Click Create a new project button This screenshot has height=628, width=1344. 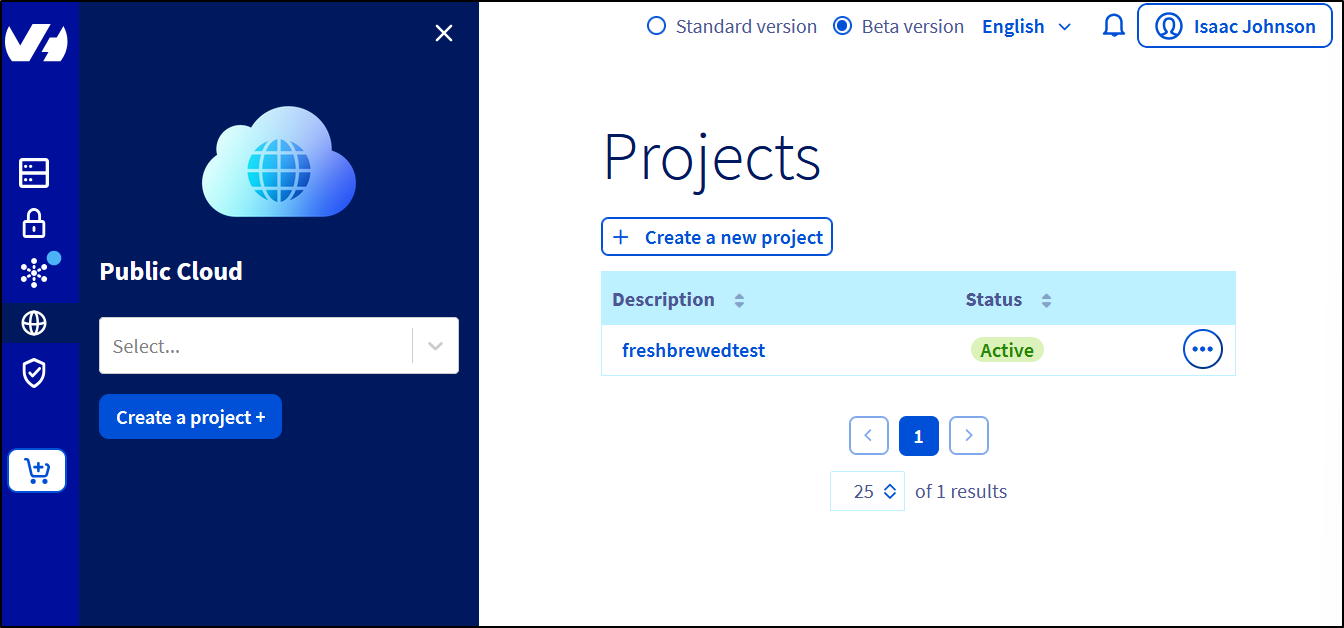[x=716, y=237]
